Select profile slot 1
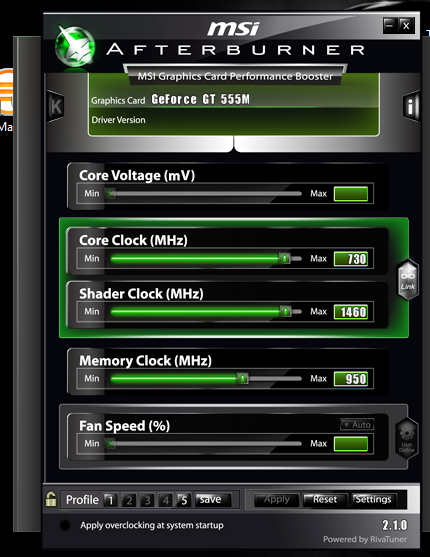This screenshot has width=430, height=557. coord(110,500)
